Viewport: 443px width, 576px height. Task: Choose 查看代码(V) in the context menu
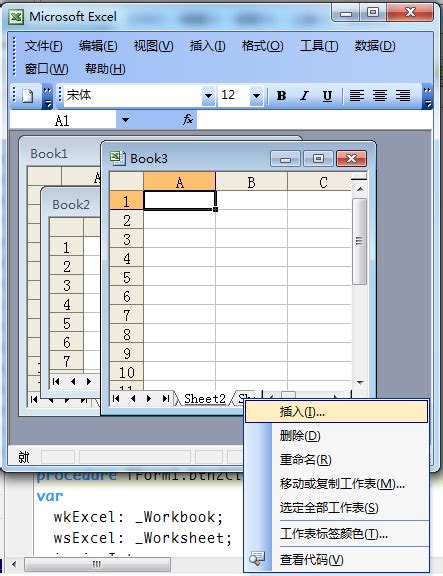point(336,559)
